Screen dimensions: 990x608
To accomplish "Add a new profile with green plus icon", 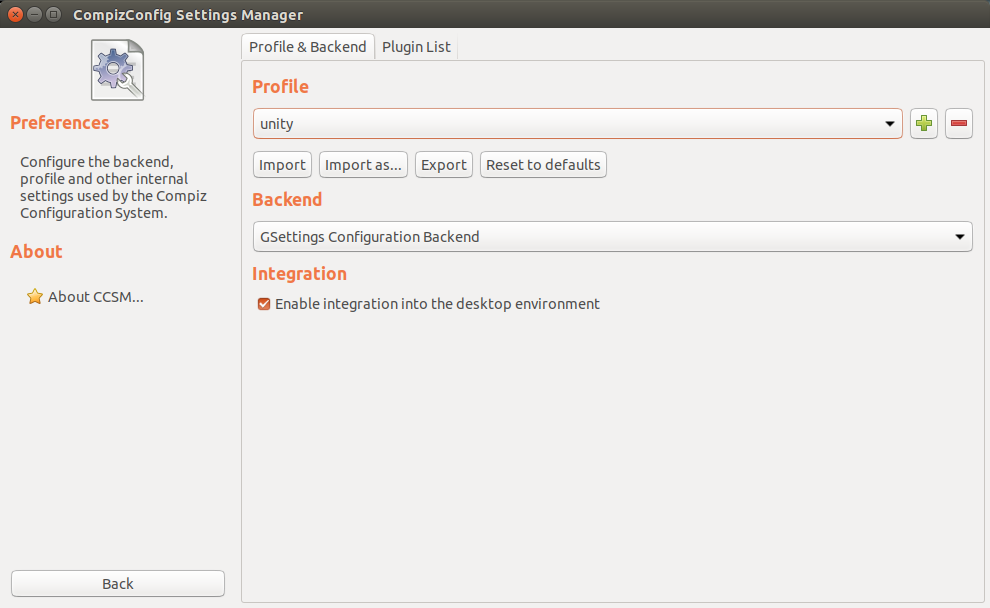I will (x=924, y=124).
